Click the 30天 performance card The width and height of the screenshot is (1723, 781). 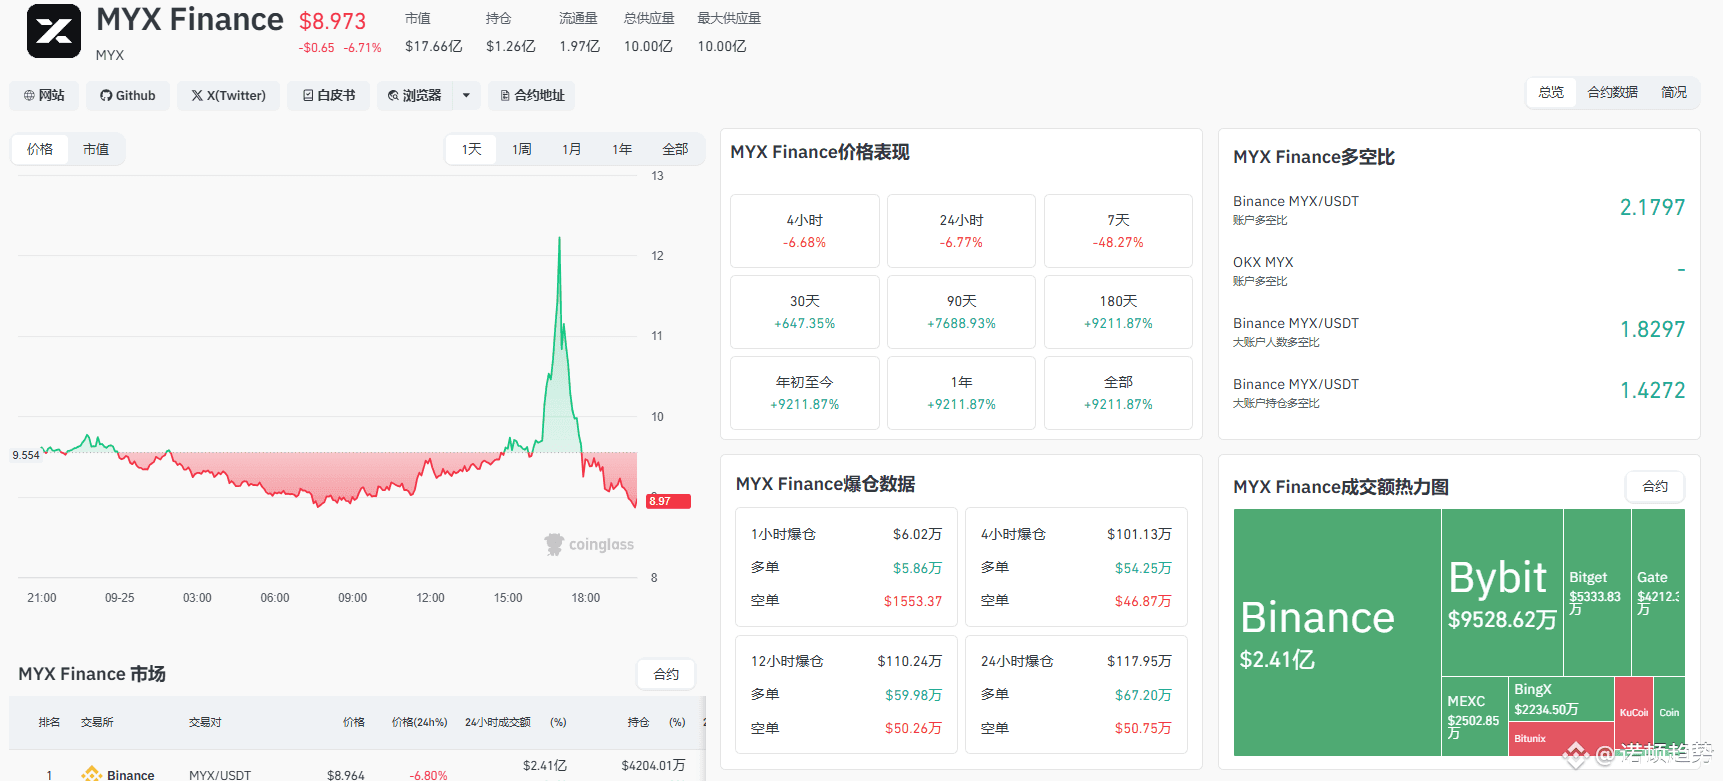pos(805,312)
